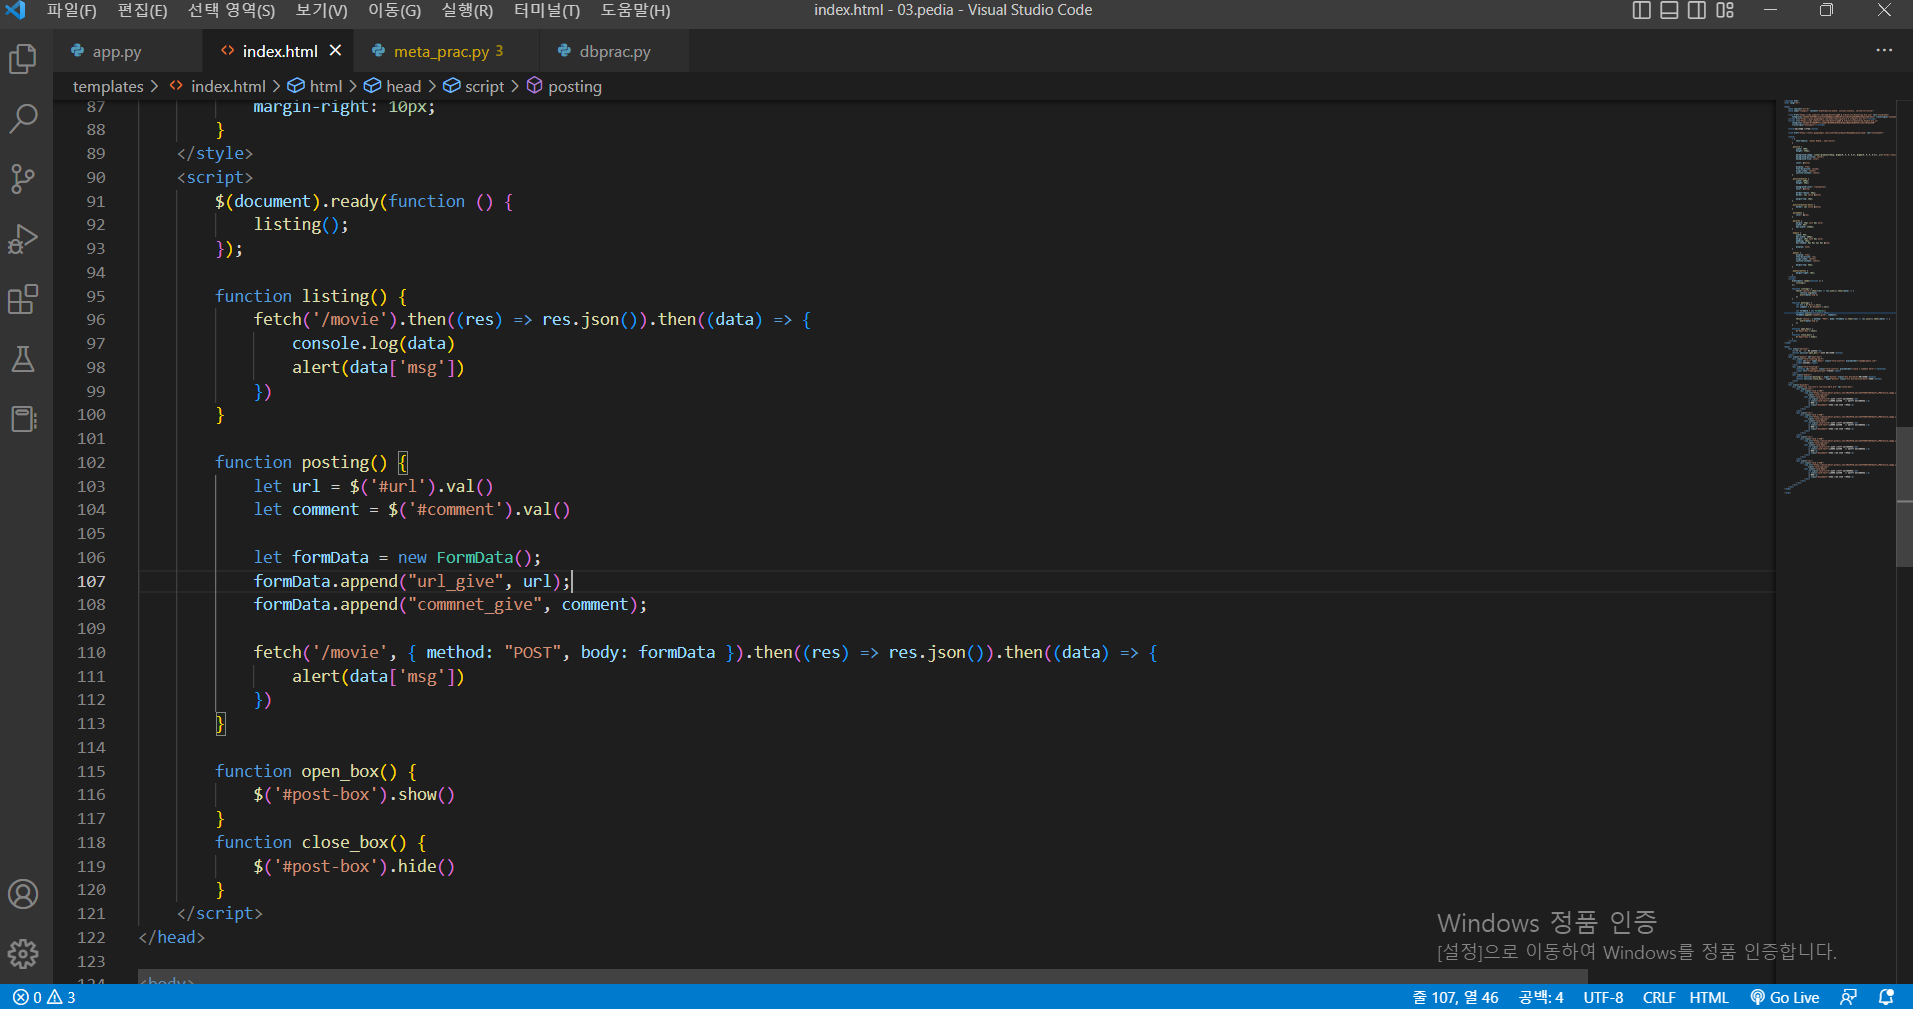Open the 보기(V) menu
This screenshot has height=1009, width=1913.
coord(322,11)
